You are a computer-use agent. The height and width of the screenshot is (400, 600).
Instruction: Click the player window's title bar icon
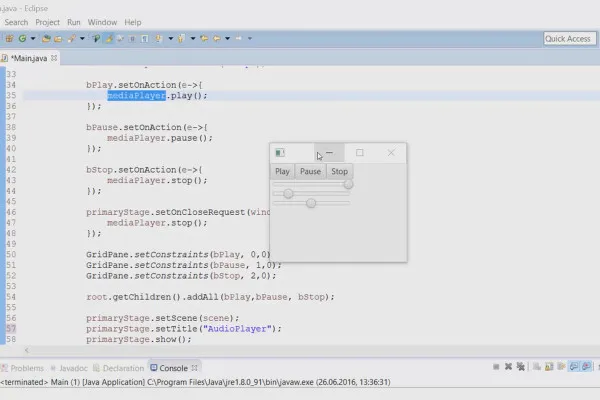point(280,153)
